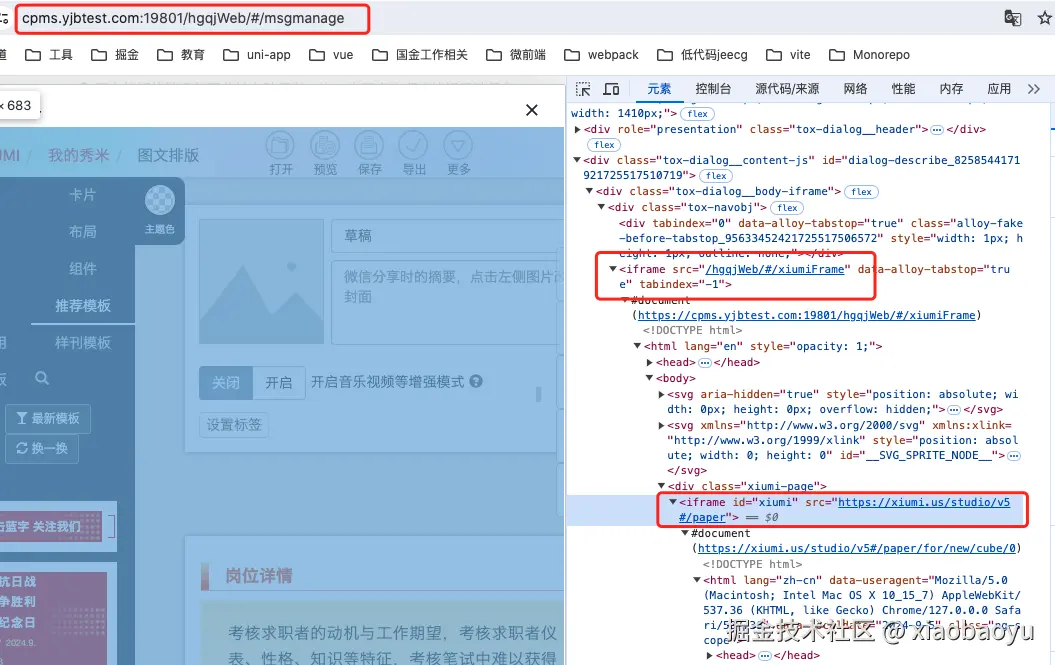
Task: Select the 推荐模板 sidebar tab
Action: [83, 306]
